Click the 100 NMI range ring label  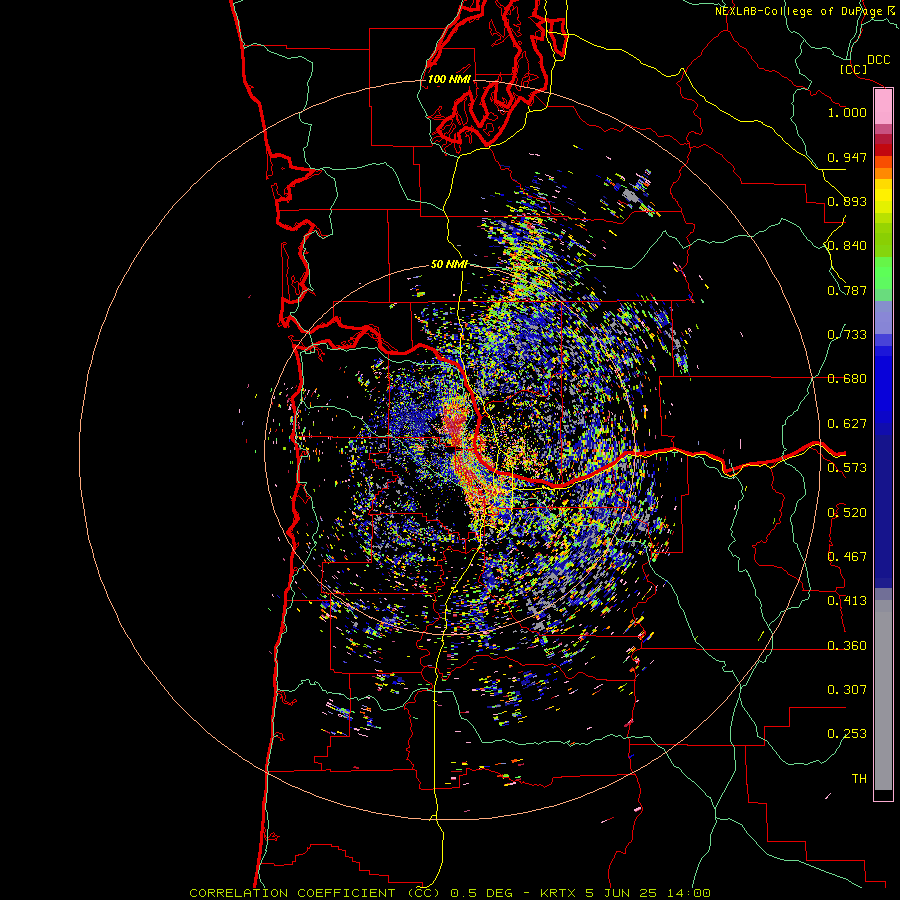(449, 79)
